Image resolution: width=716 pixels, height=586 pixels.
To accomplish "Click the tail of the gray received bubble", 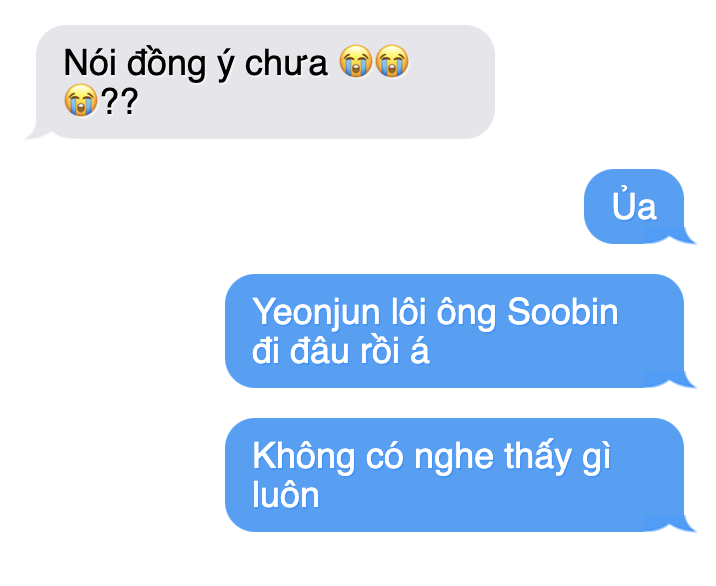I will click(x=37, y=132).
